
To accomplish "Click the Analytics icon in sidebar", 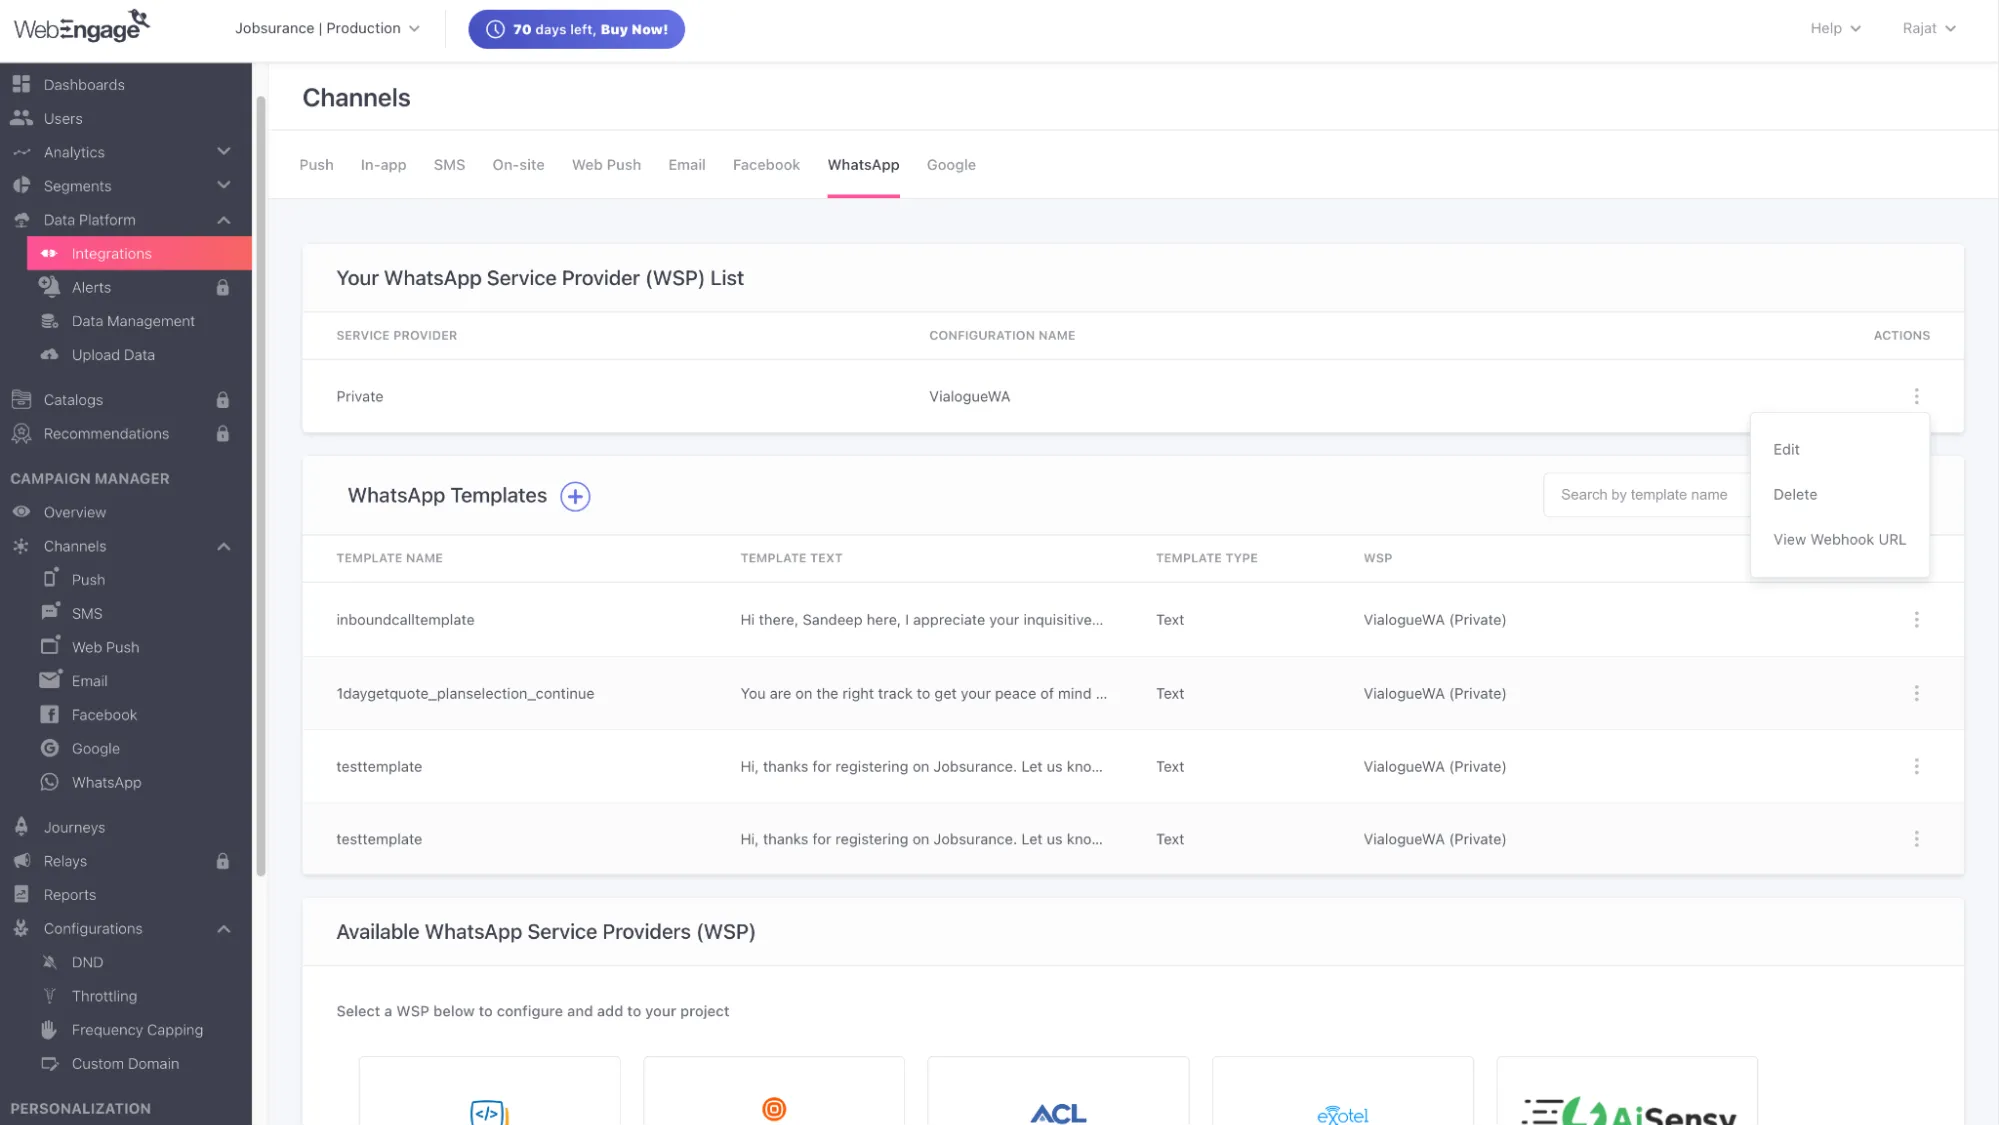I will coord(21,152).
